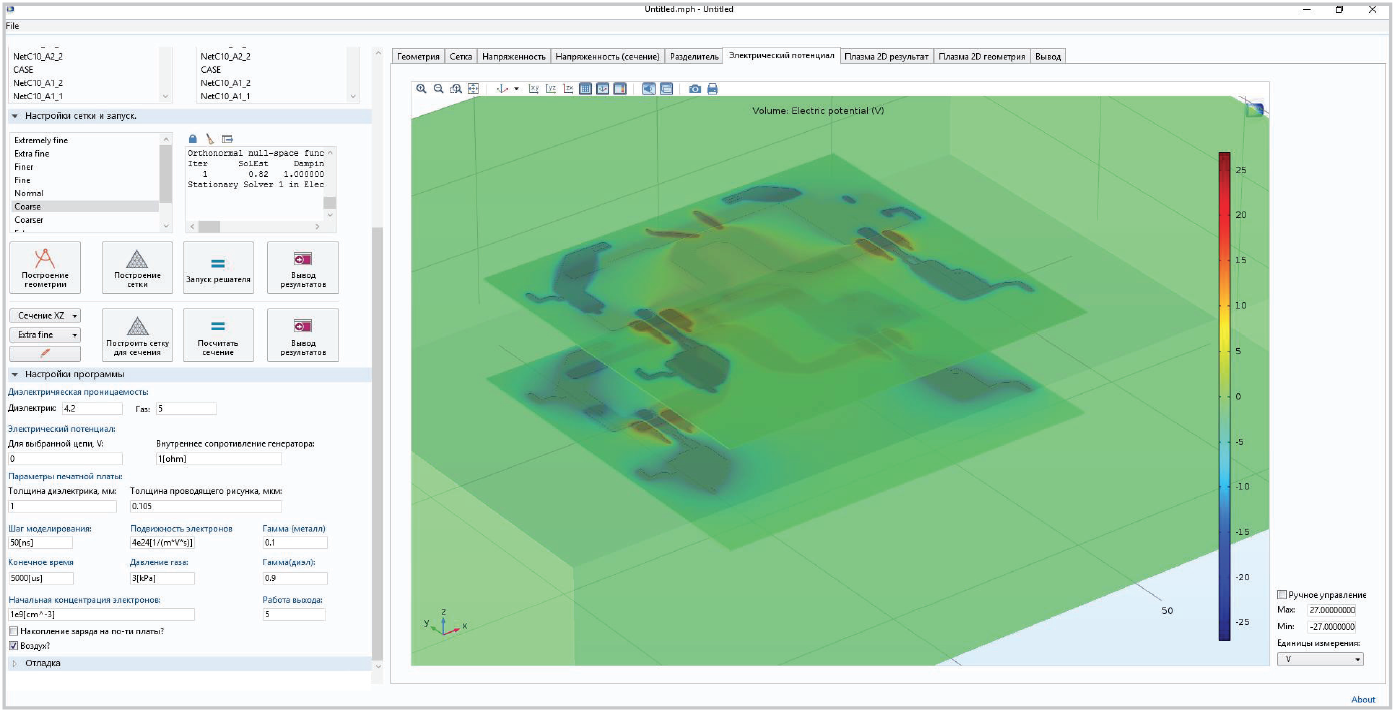
Task: Toggle the color legend icon
Action: tap(620, 89)
